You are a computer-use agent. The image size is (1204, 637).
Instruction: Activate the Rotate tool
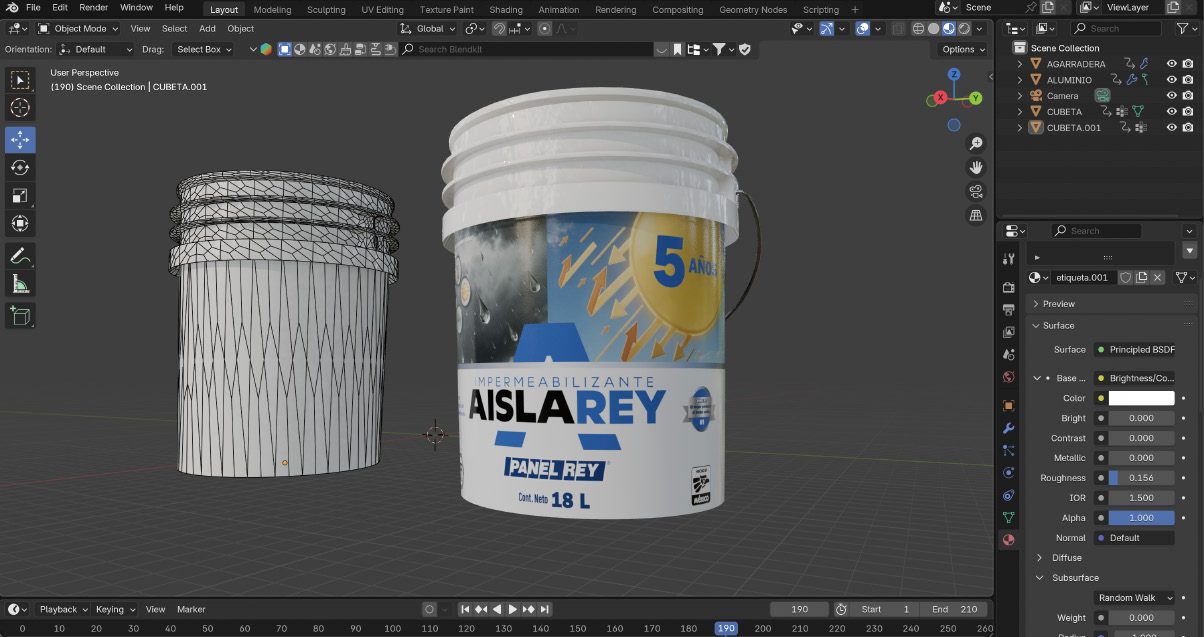[x=20, y=167]
